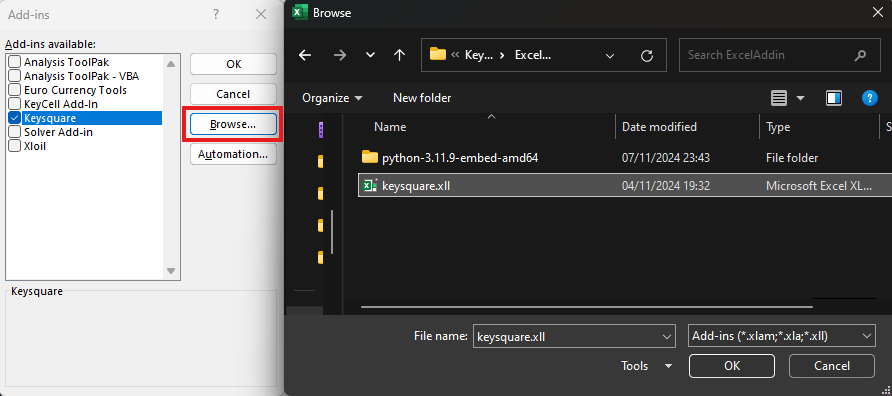
Task: Open the Tools dropdown
Action: (x=647, y=366)
